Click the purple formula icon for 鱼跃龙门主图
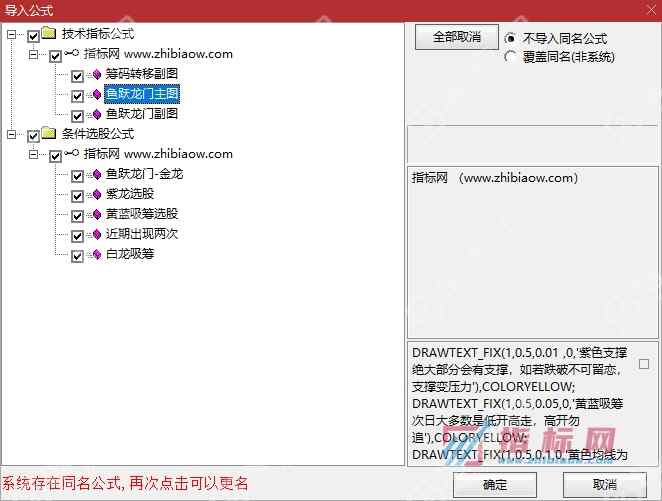 [x=97, y=94]
